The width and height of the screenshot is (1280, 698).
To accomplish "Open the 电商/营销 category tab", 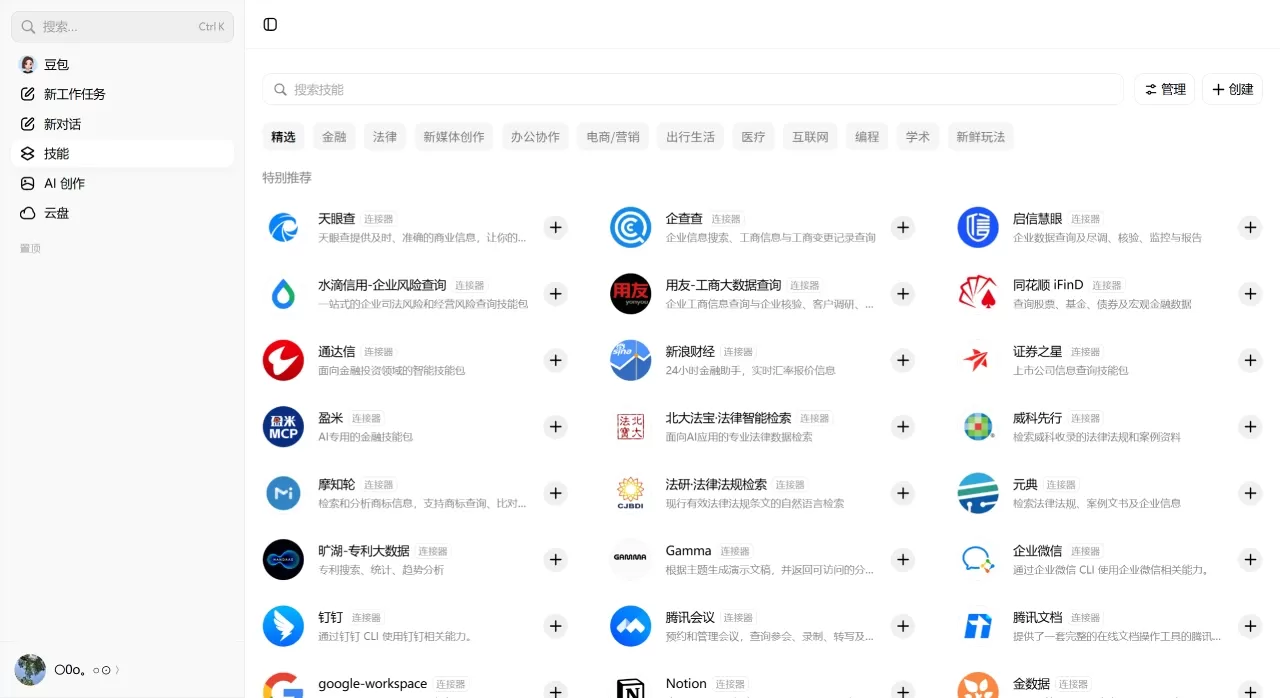I will tap(613, 137).
